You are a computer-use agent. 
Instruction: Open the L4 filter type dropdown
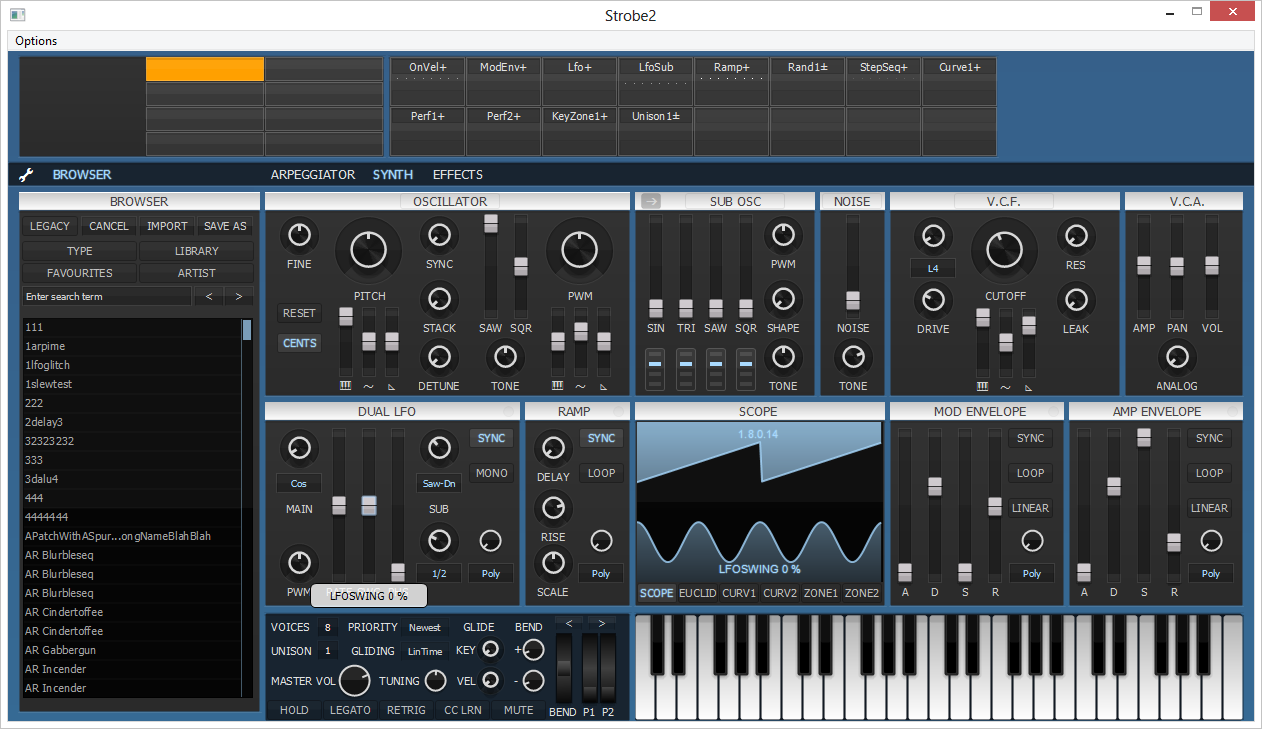(932, 268)
